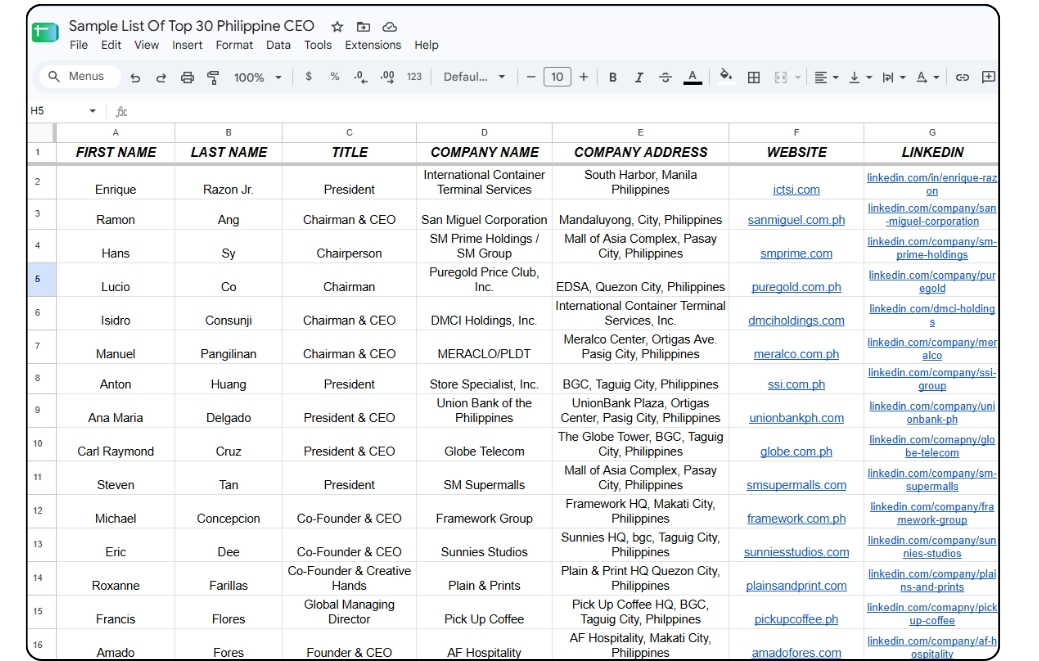This screenshot has height=661, width=1039.
Task: Toggle bold formatting
Action: 613,77
